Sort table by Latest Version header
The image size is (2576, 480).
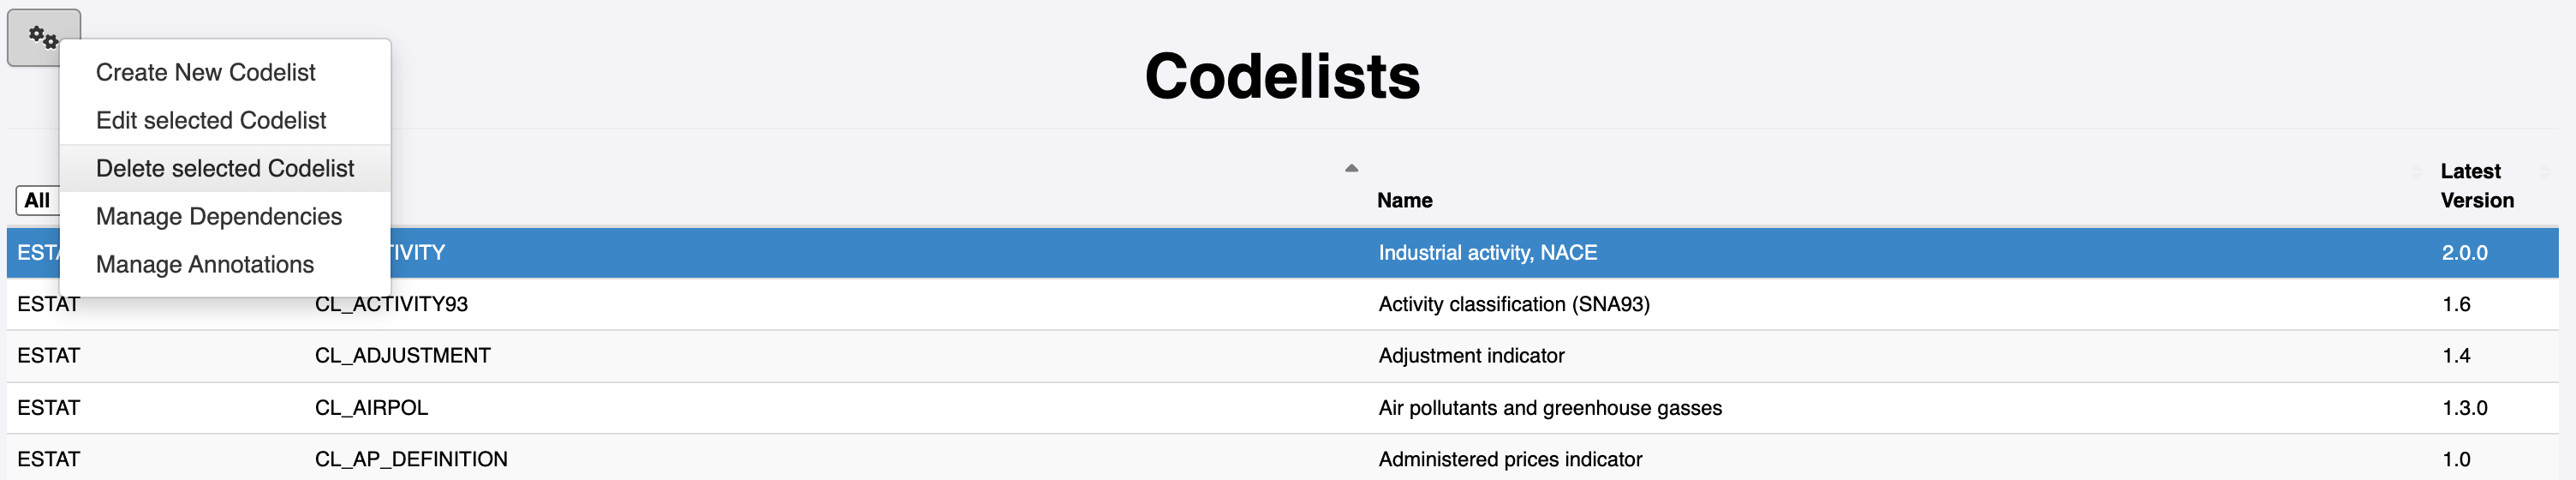click(2477, 186)
